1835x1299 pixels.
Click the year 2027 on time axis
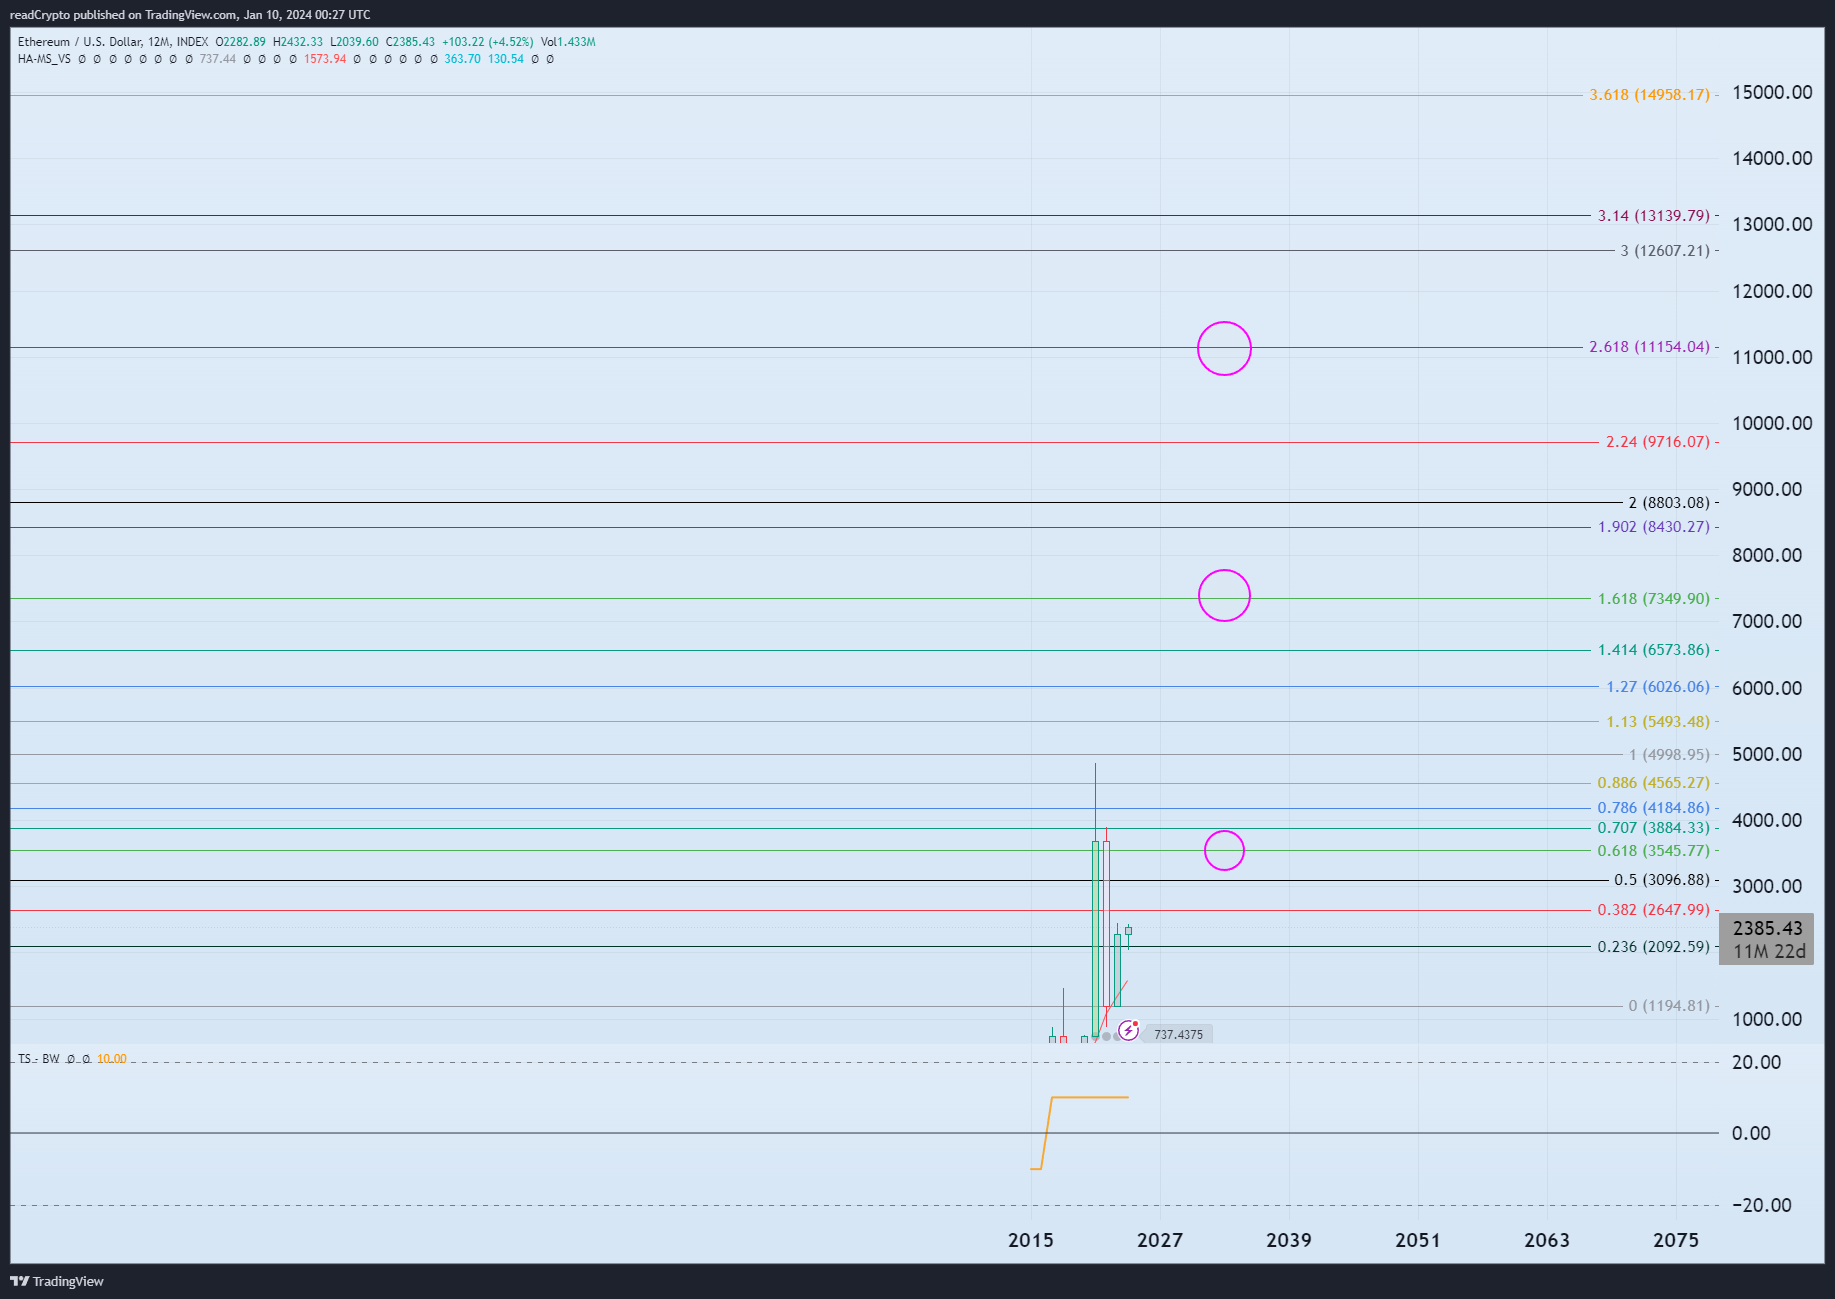click(1160, 1240)
